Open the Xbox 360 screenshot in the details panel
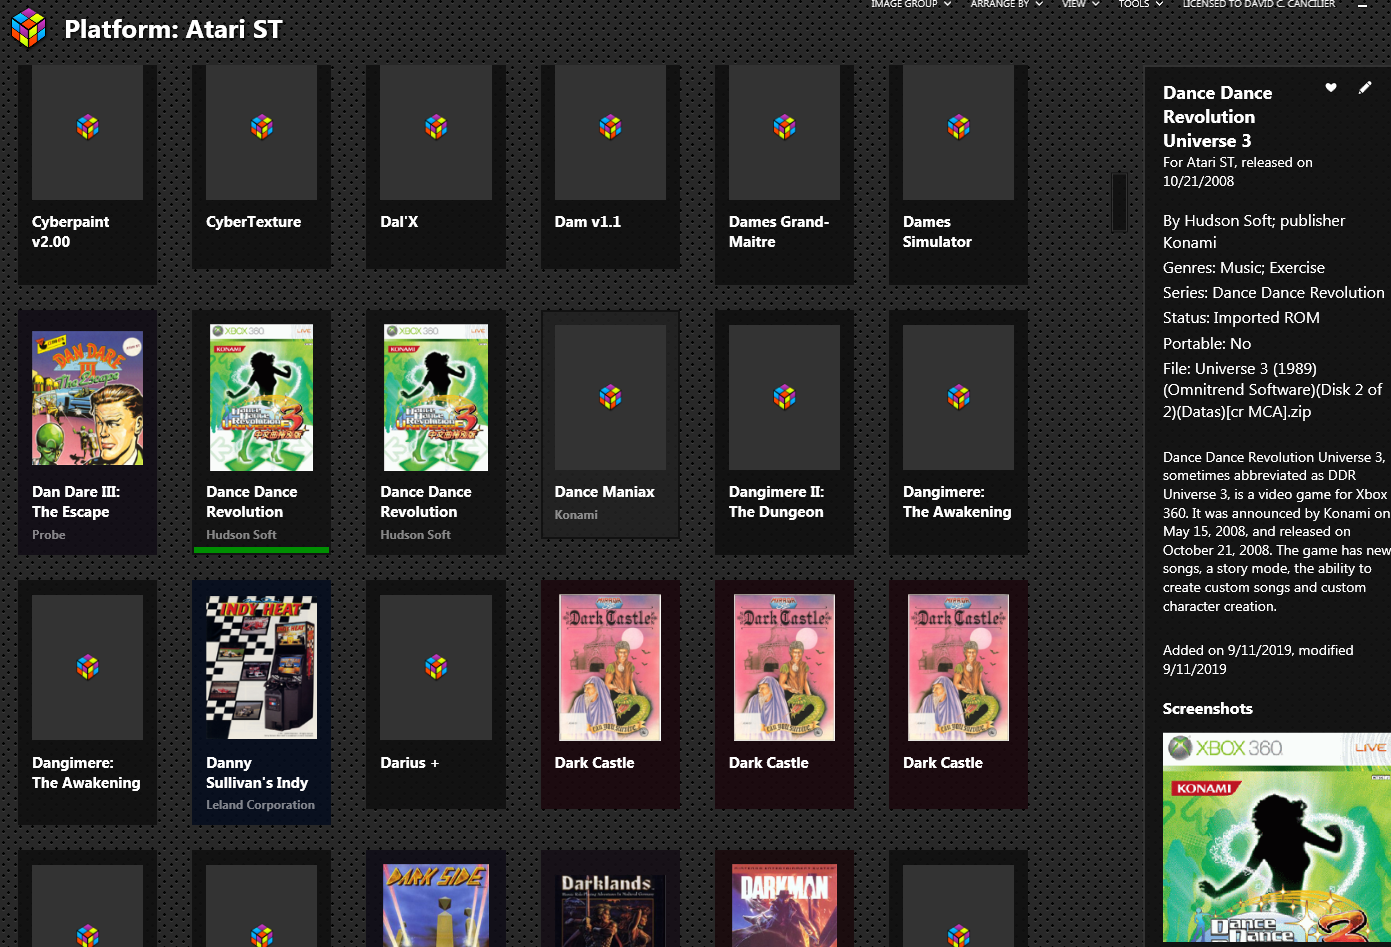The width and height of the screenshot is (1391, 947). point(1276,838)
